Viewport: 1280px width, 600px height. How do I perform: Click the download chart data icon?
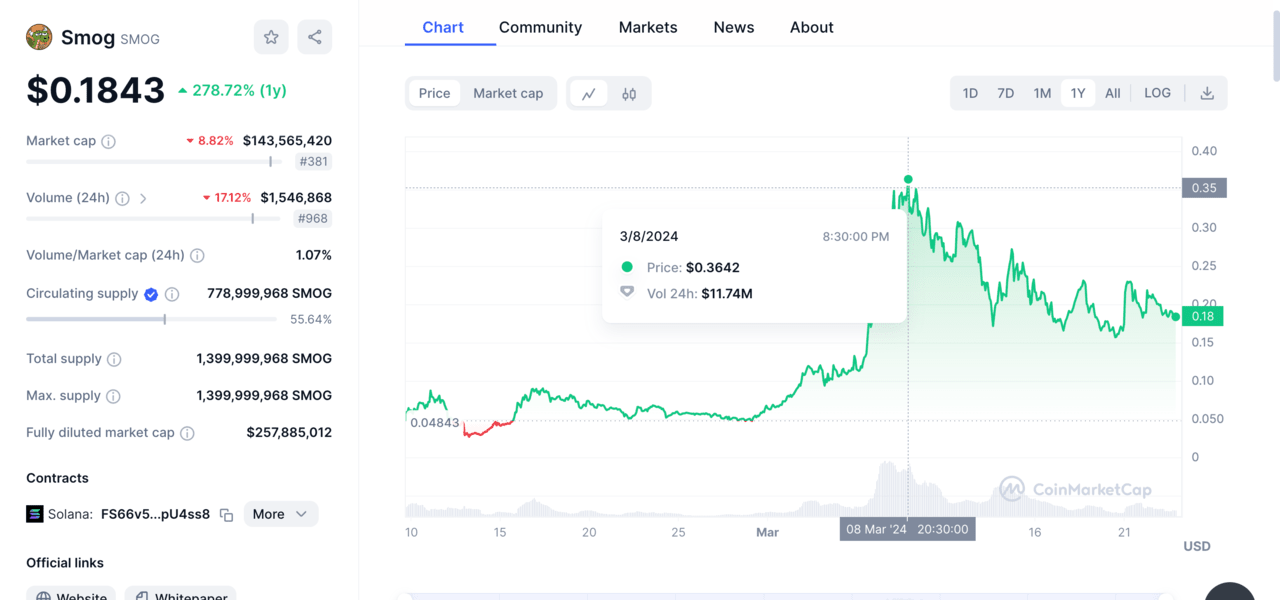[x=1207, y=93]
